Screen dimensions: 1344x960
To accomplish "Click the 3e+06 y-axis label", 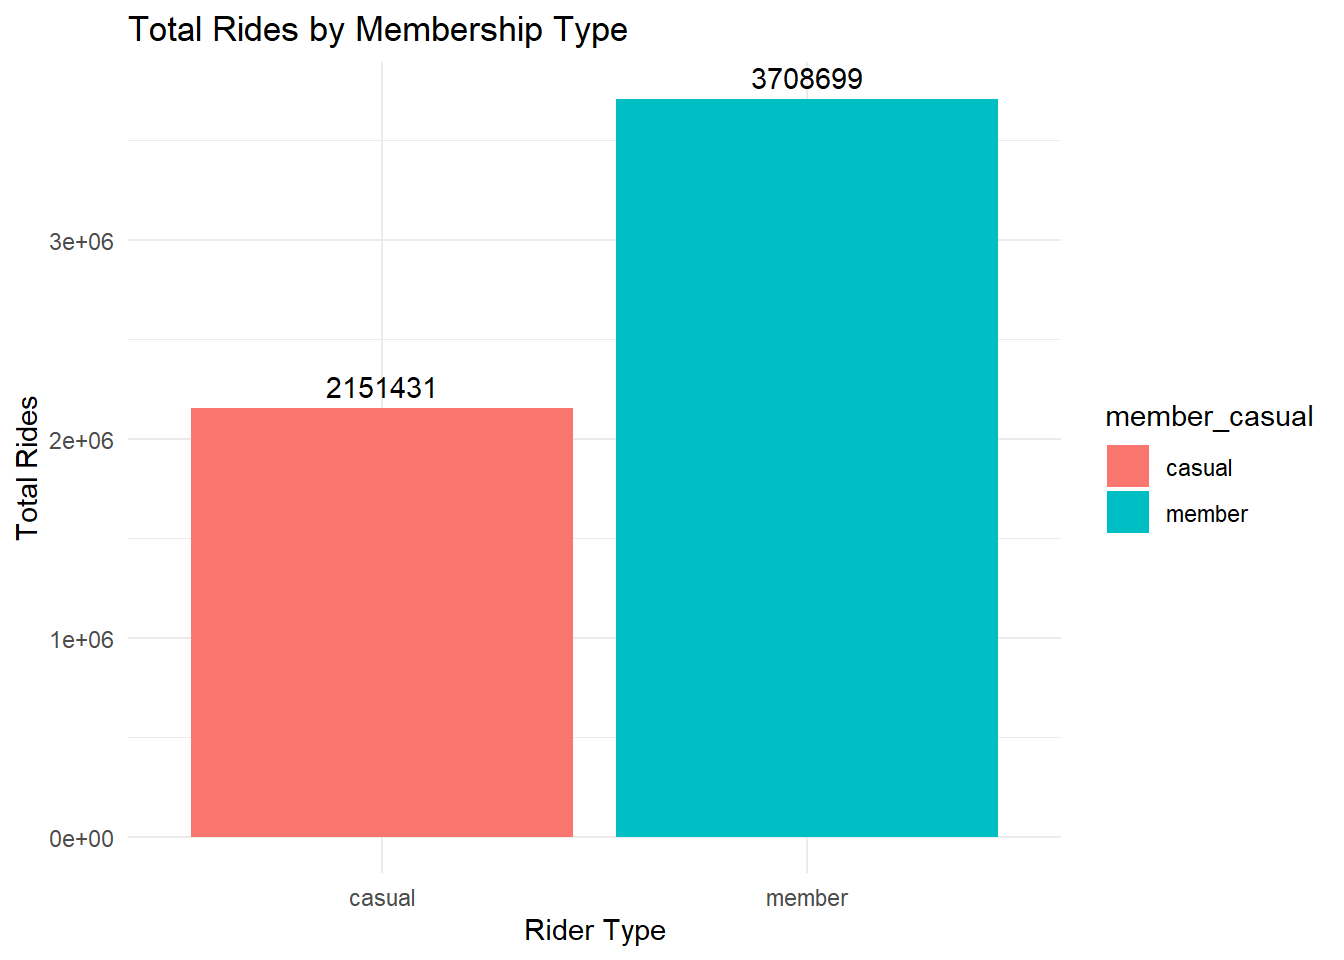I will 81,241.
